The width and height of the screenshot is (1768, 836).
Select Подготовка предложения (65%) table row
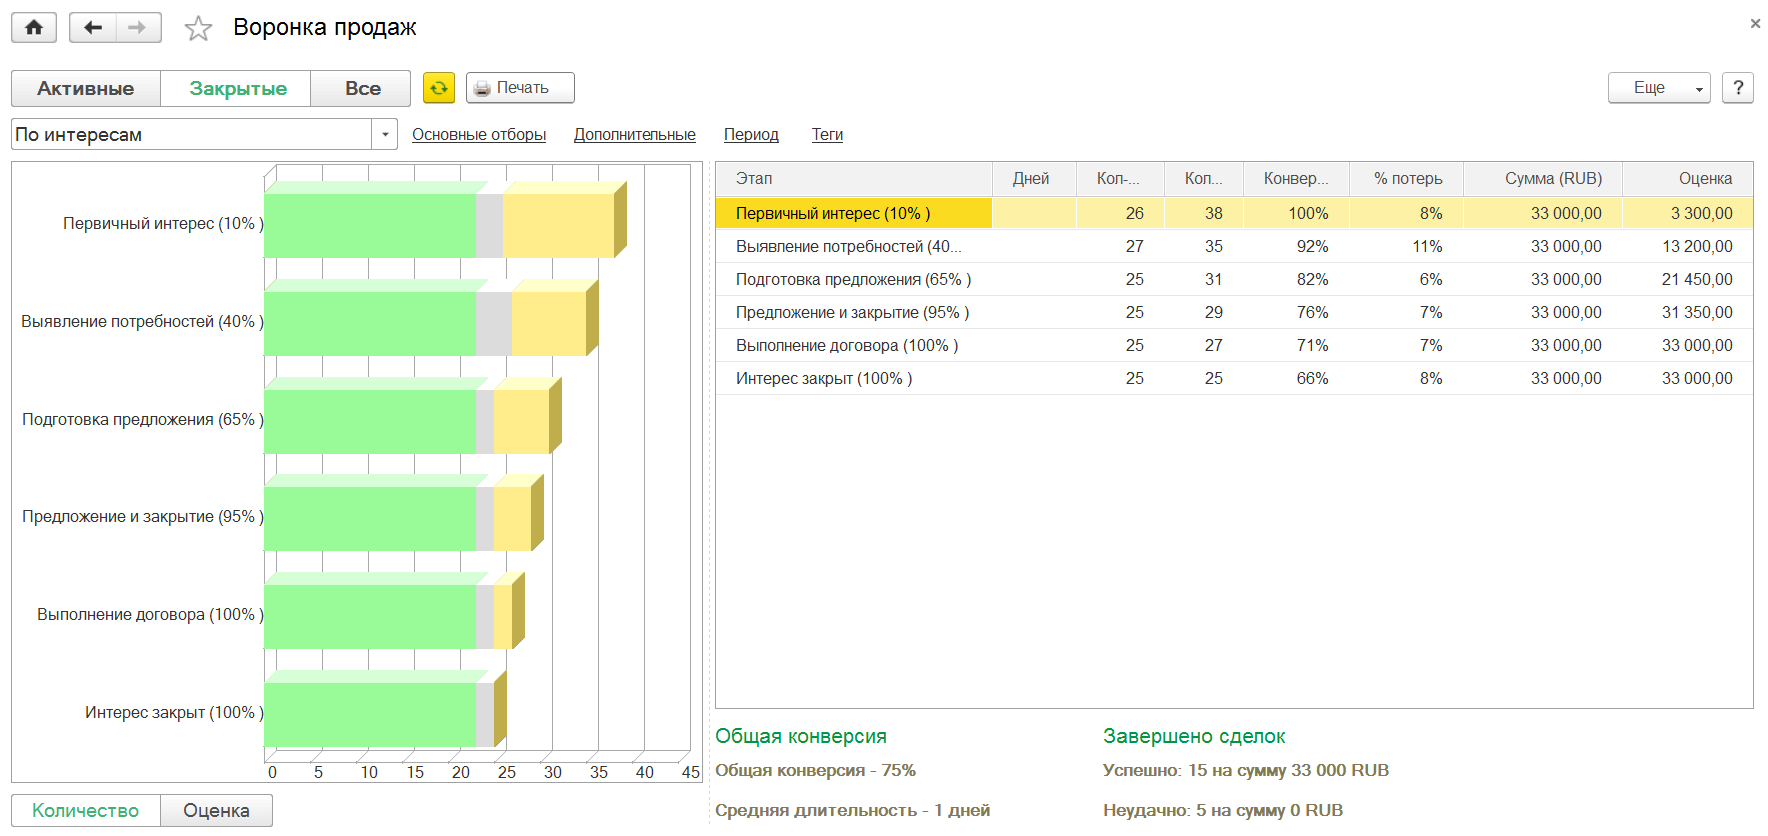(853, 279)
